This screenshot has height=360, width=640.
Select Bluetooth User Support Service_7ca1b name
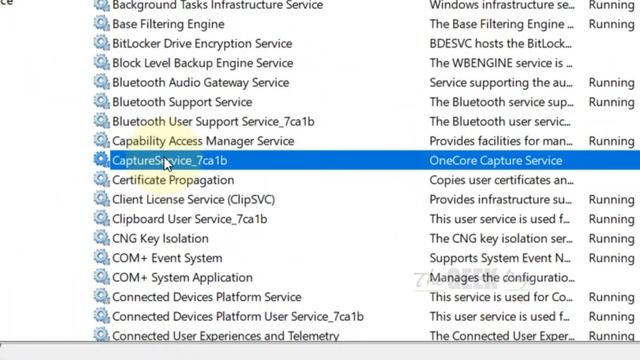(213, 122)
